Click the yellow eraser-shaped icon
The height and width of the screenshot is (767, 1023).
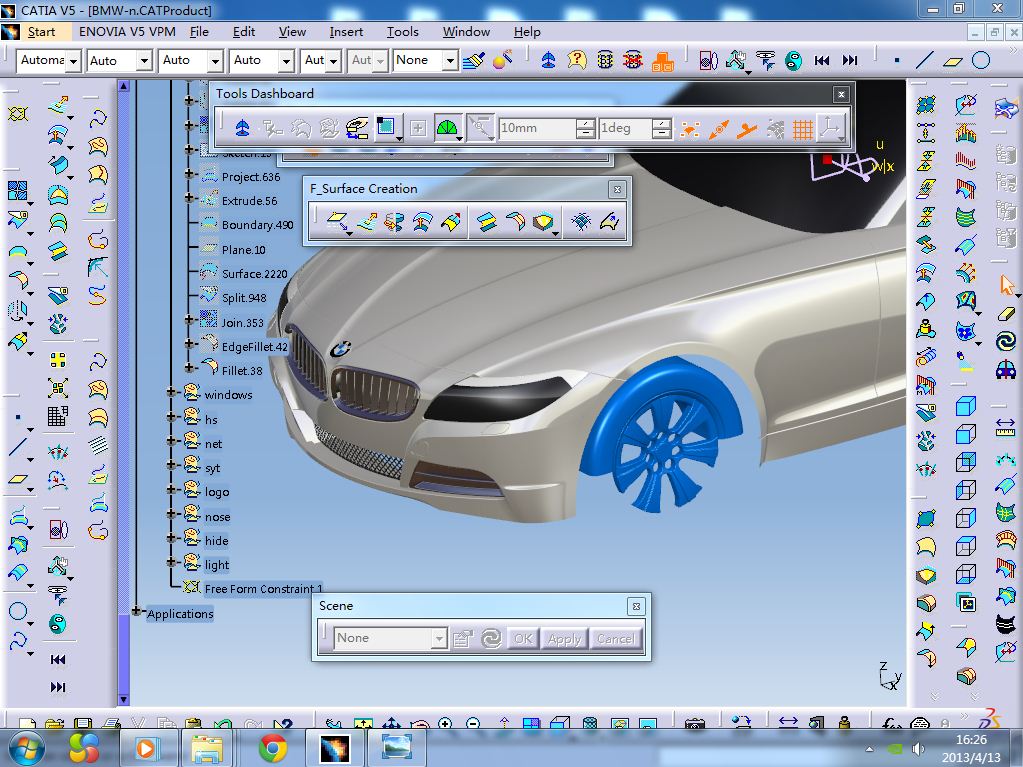pyautogui.click(x=1007, y=314)
